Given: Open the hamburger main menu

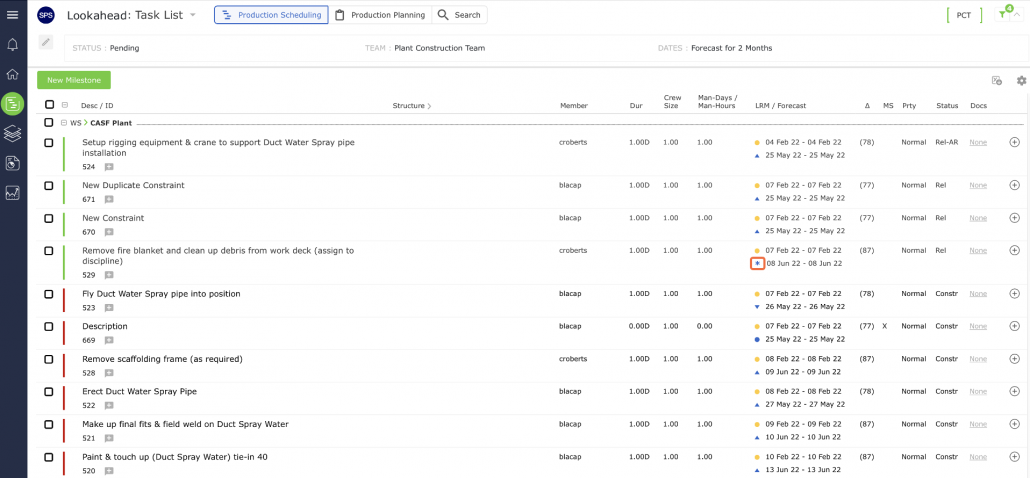Looking at the screenshot, I should (12, 14).
